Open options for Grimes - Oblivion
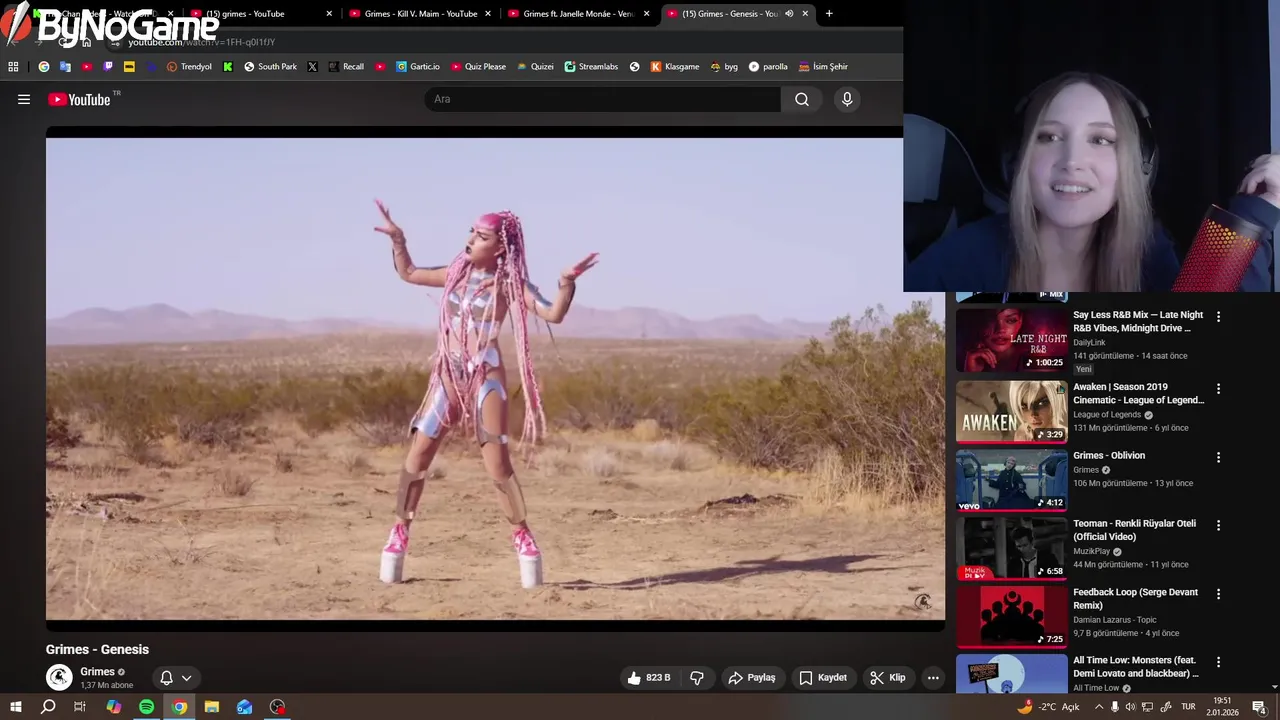 click(x=1218, y=457)
